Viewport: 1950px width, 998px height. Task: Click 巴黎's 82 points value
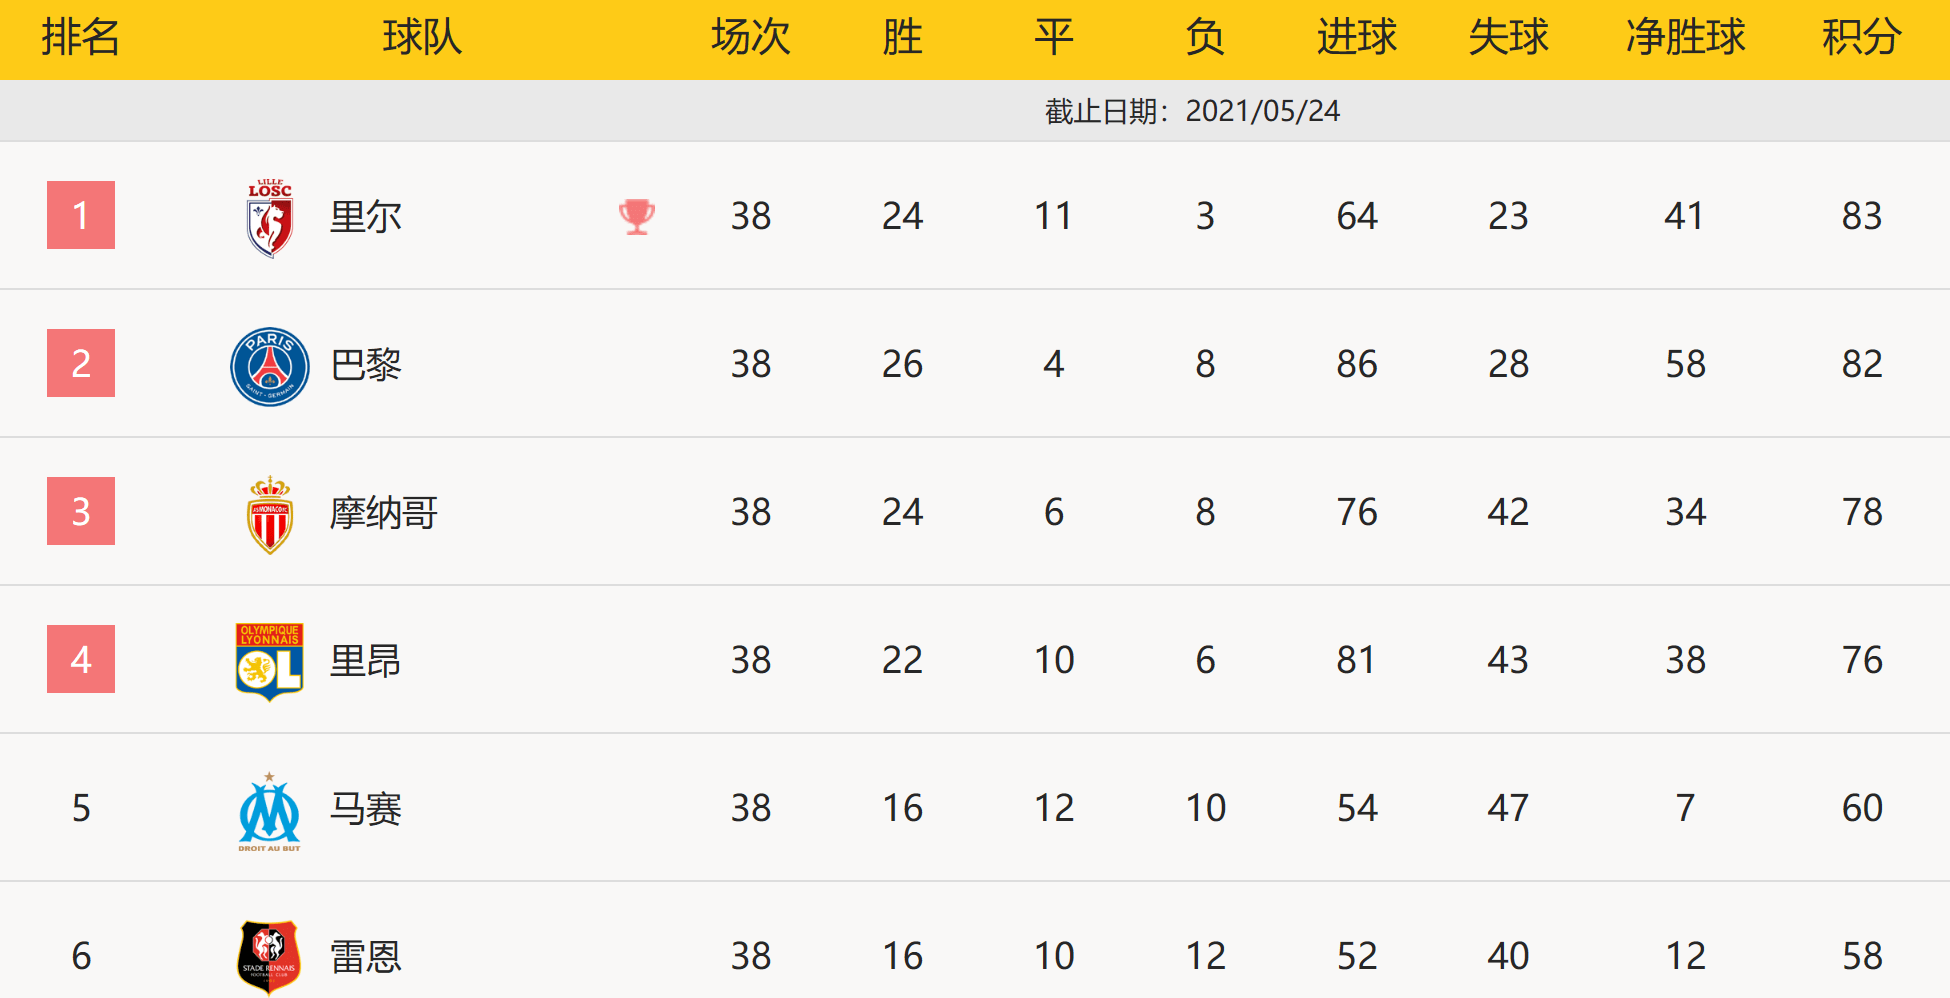pos(1862,364)
